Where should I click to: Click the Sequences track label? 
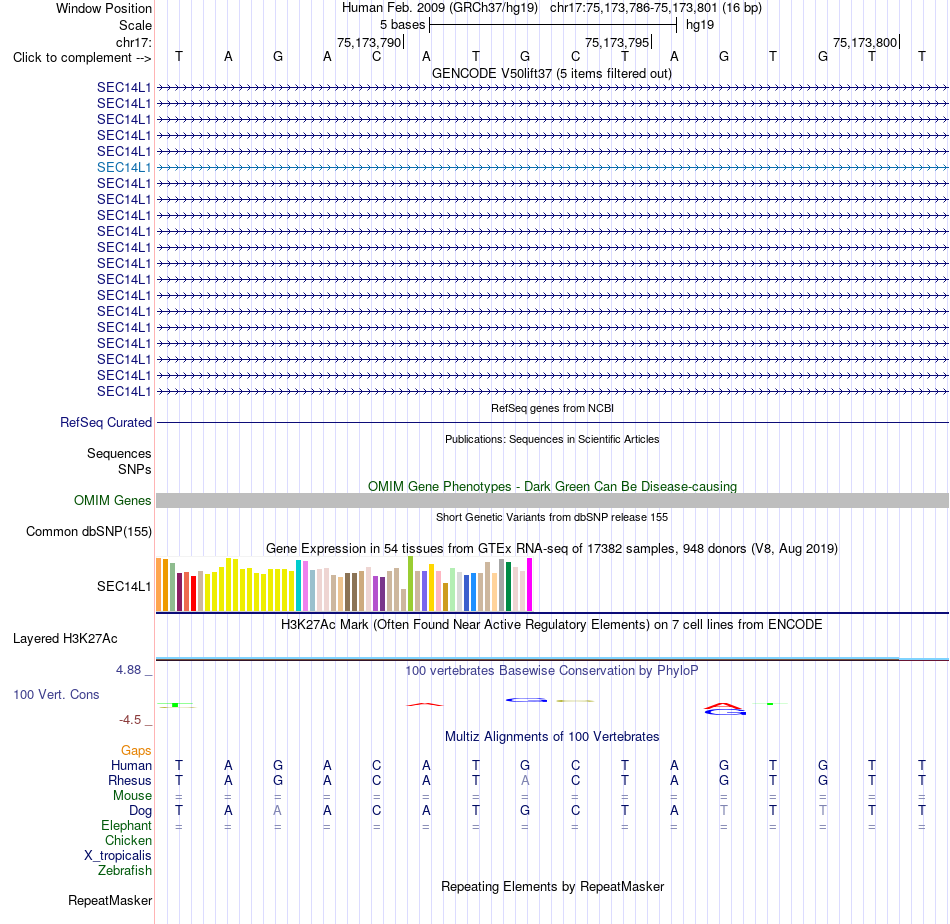point(119,453)
